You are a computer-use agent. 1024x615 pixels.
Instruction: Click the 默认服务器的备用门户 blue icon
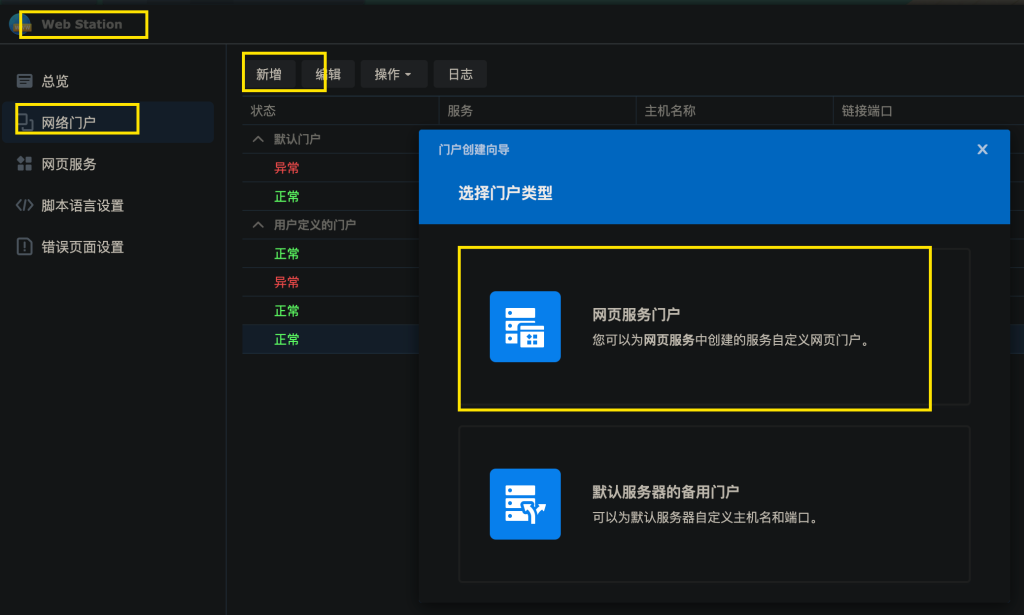(525, 504)
